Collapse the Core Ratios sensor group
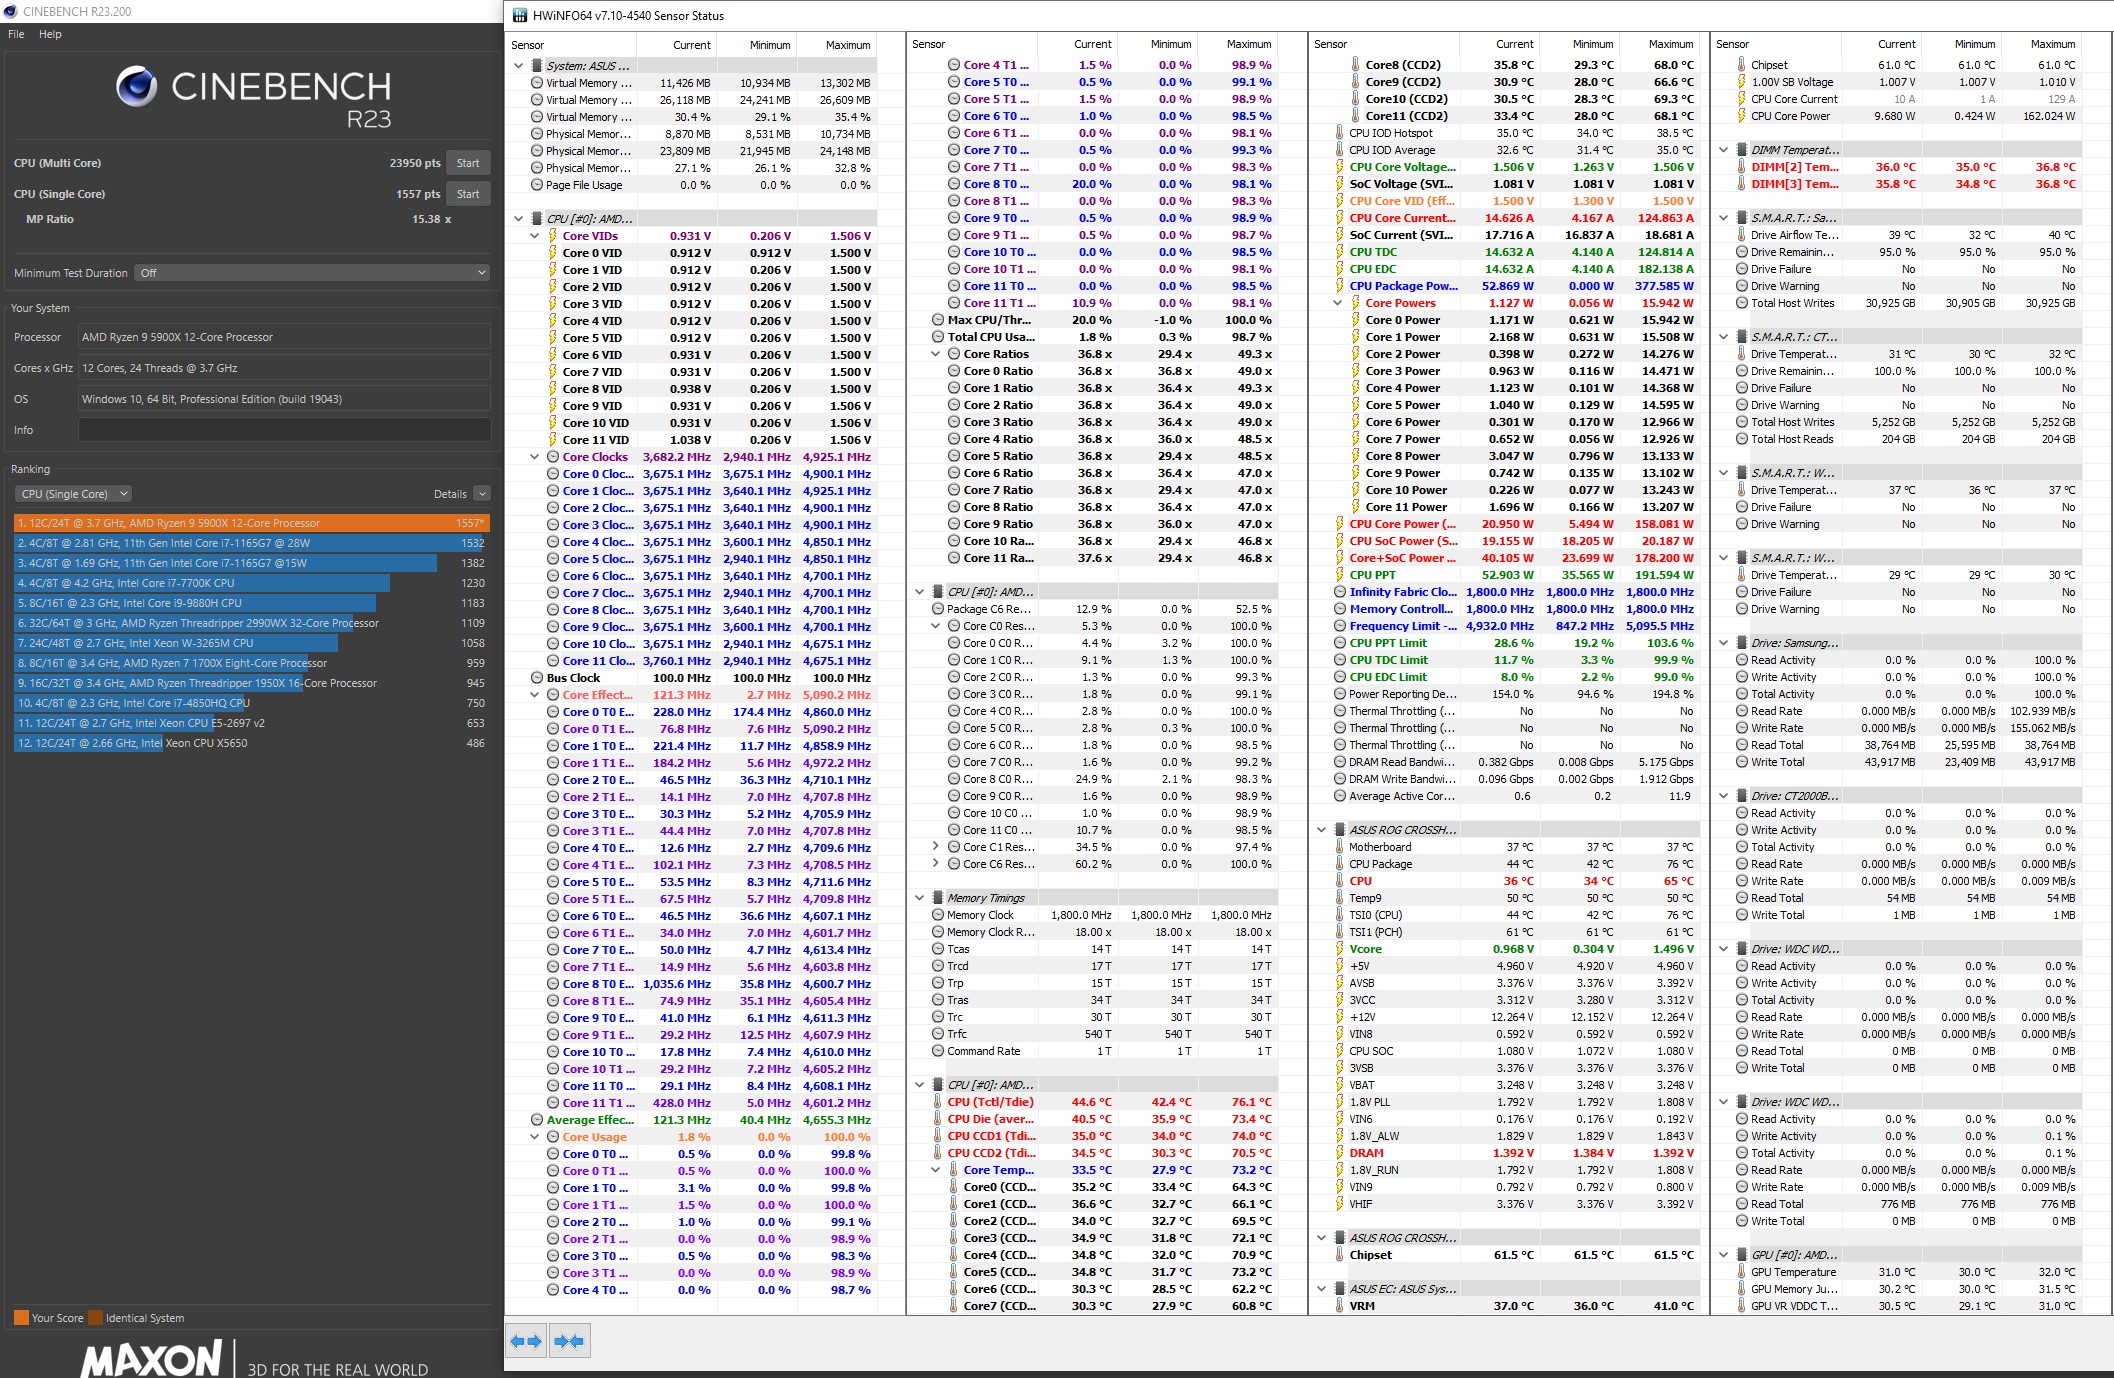 tap(936, 354)
